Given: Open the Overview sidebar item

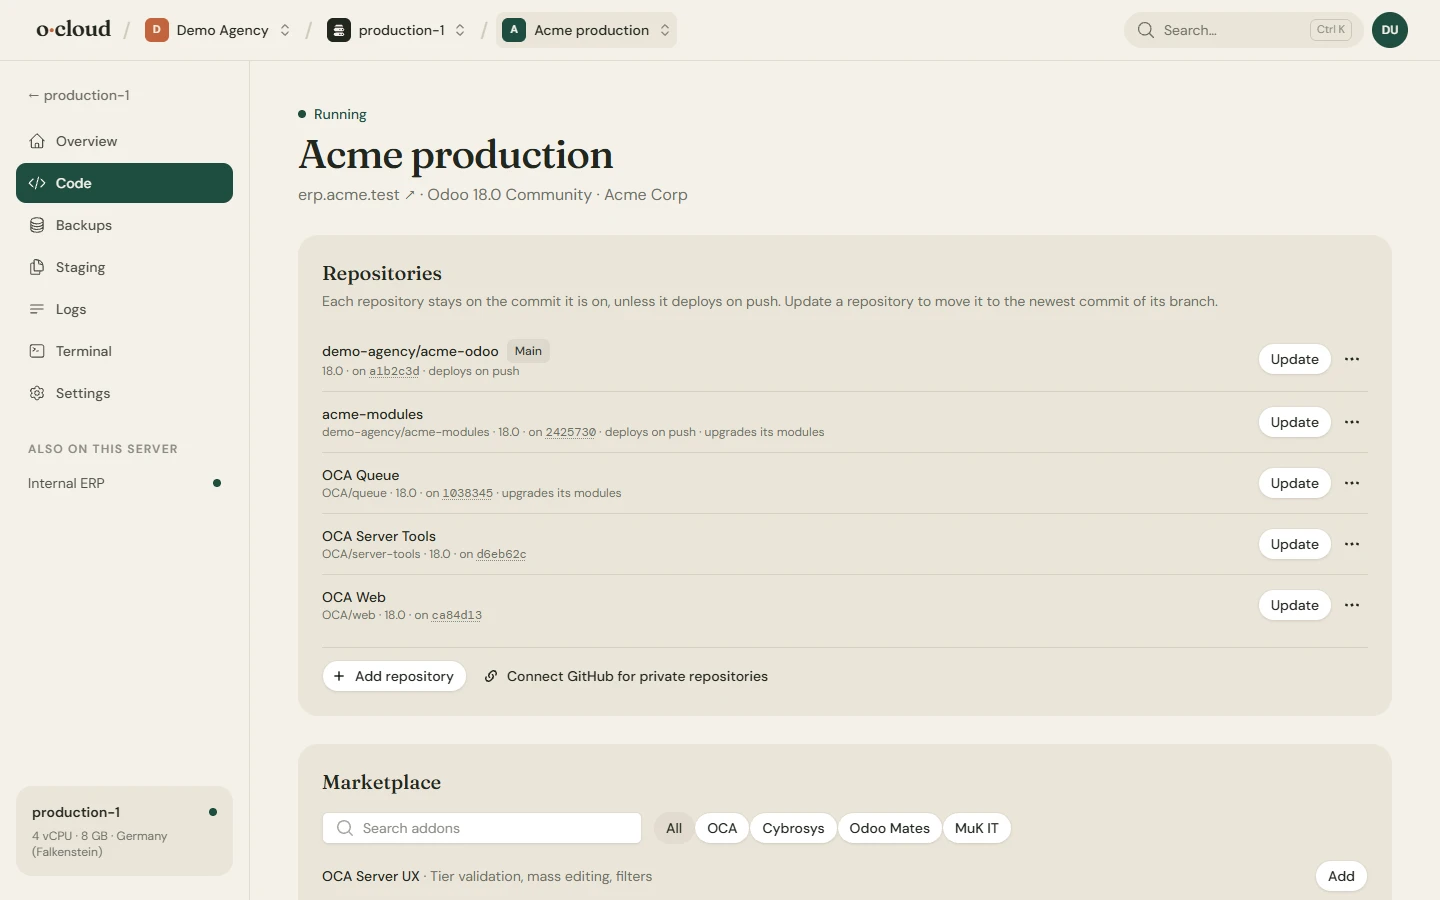Looking at the screenshot, I should [124, 141].
